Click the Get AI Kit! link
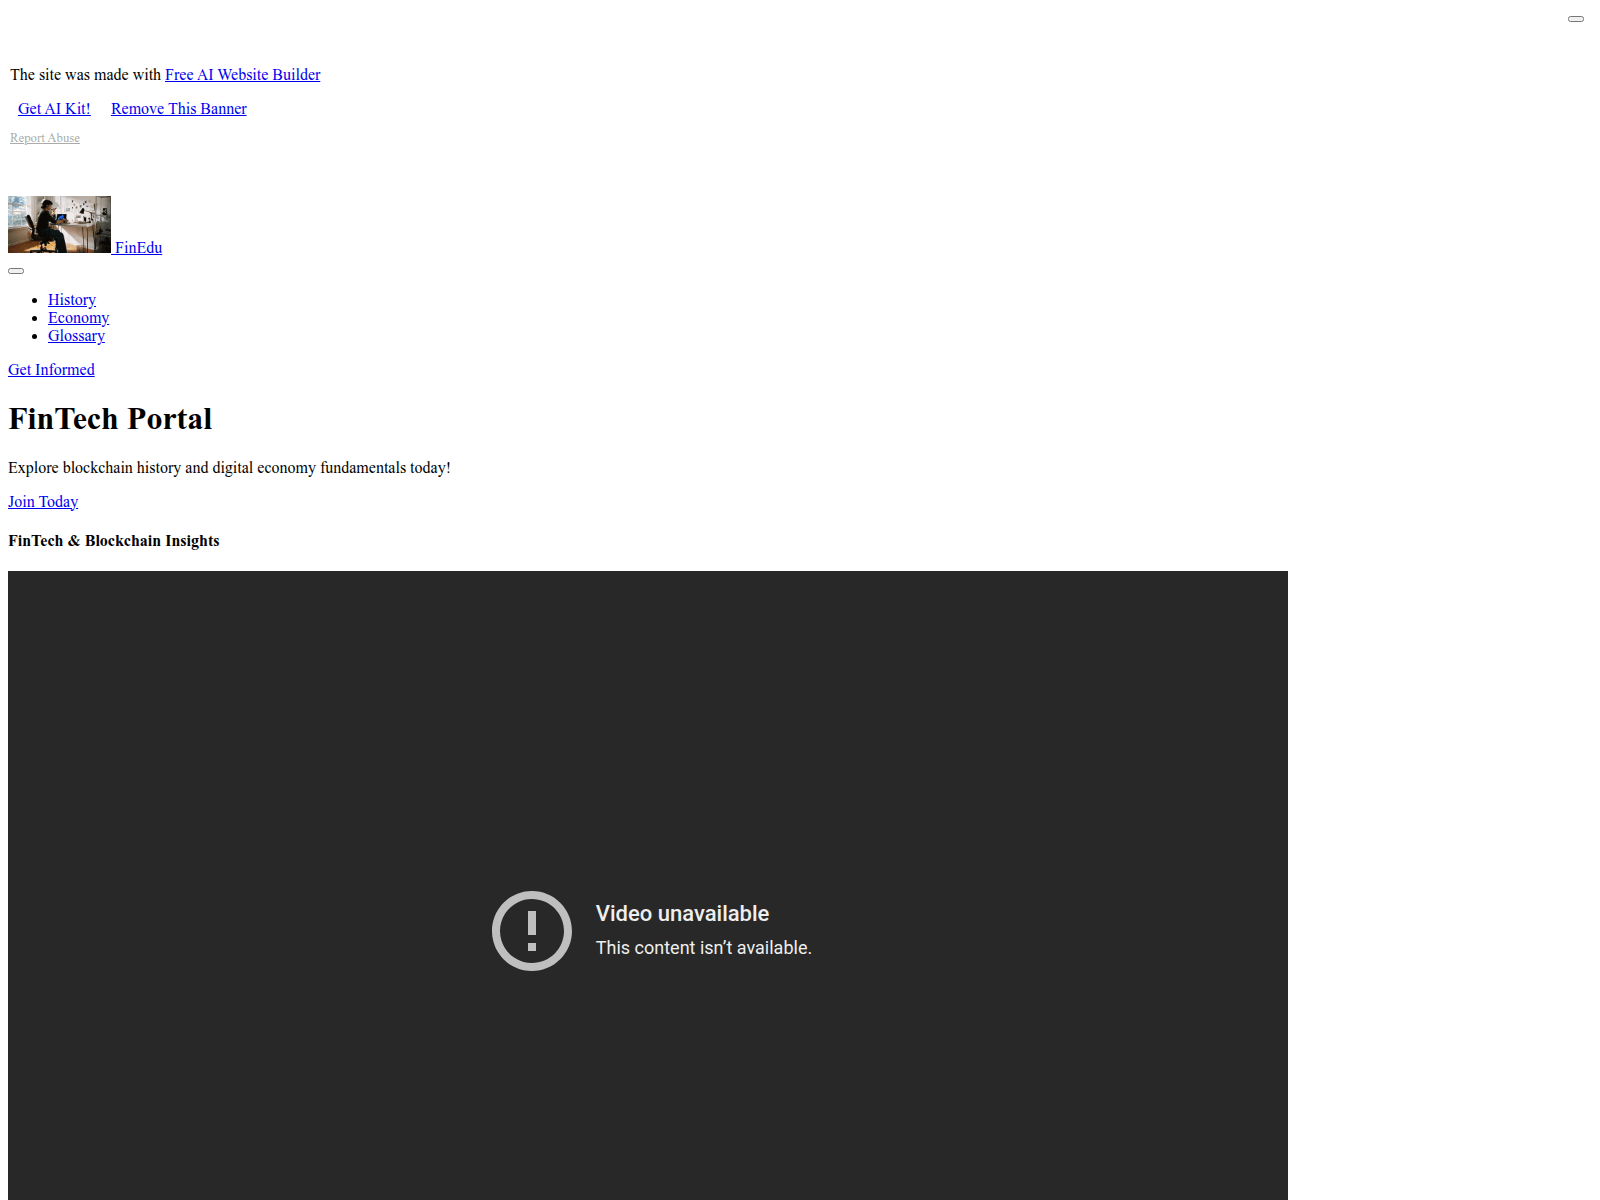1600x1200 pixels. [54, 109]
